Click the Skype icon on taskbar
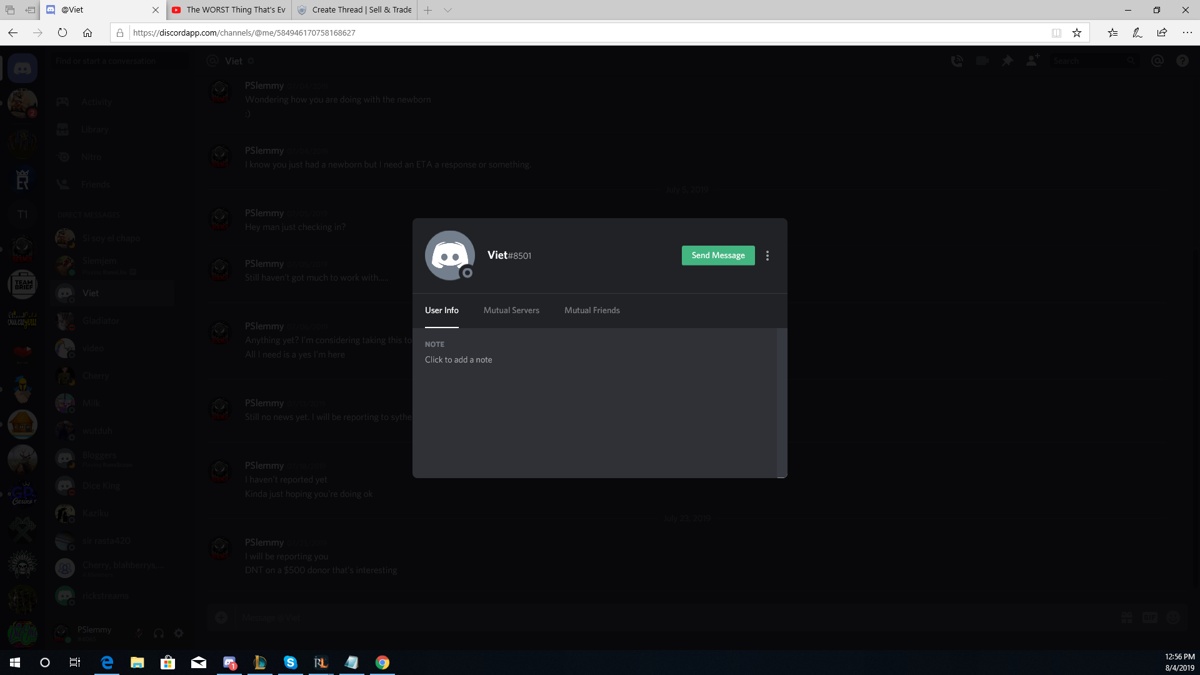 [x=290, y=662]
